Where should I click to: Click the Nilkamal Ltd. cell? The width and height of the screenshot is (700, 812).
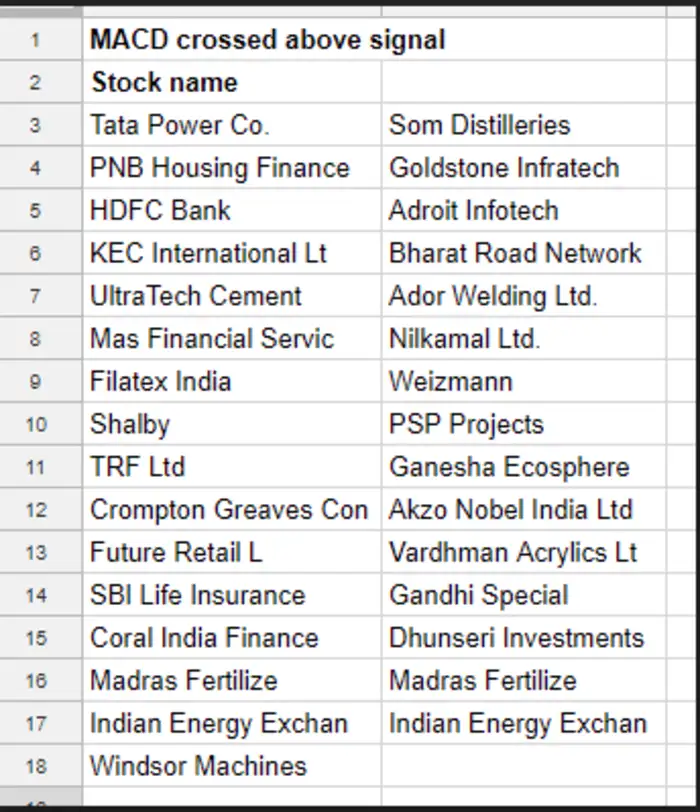coord(464,339)
